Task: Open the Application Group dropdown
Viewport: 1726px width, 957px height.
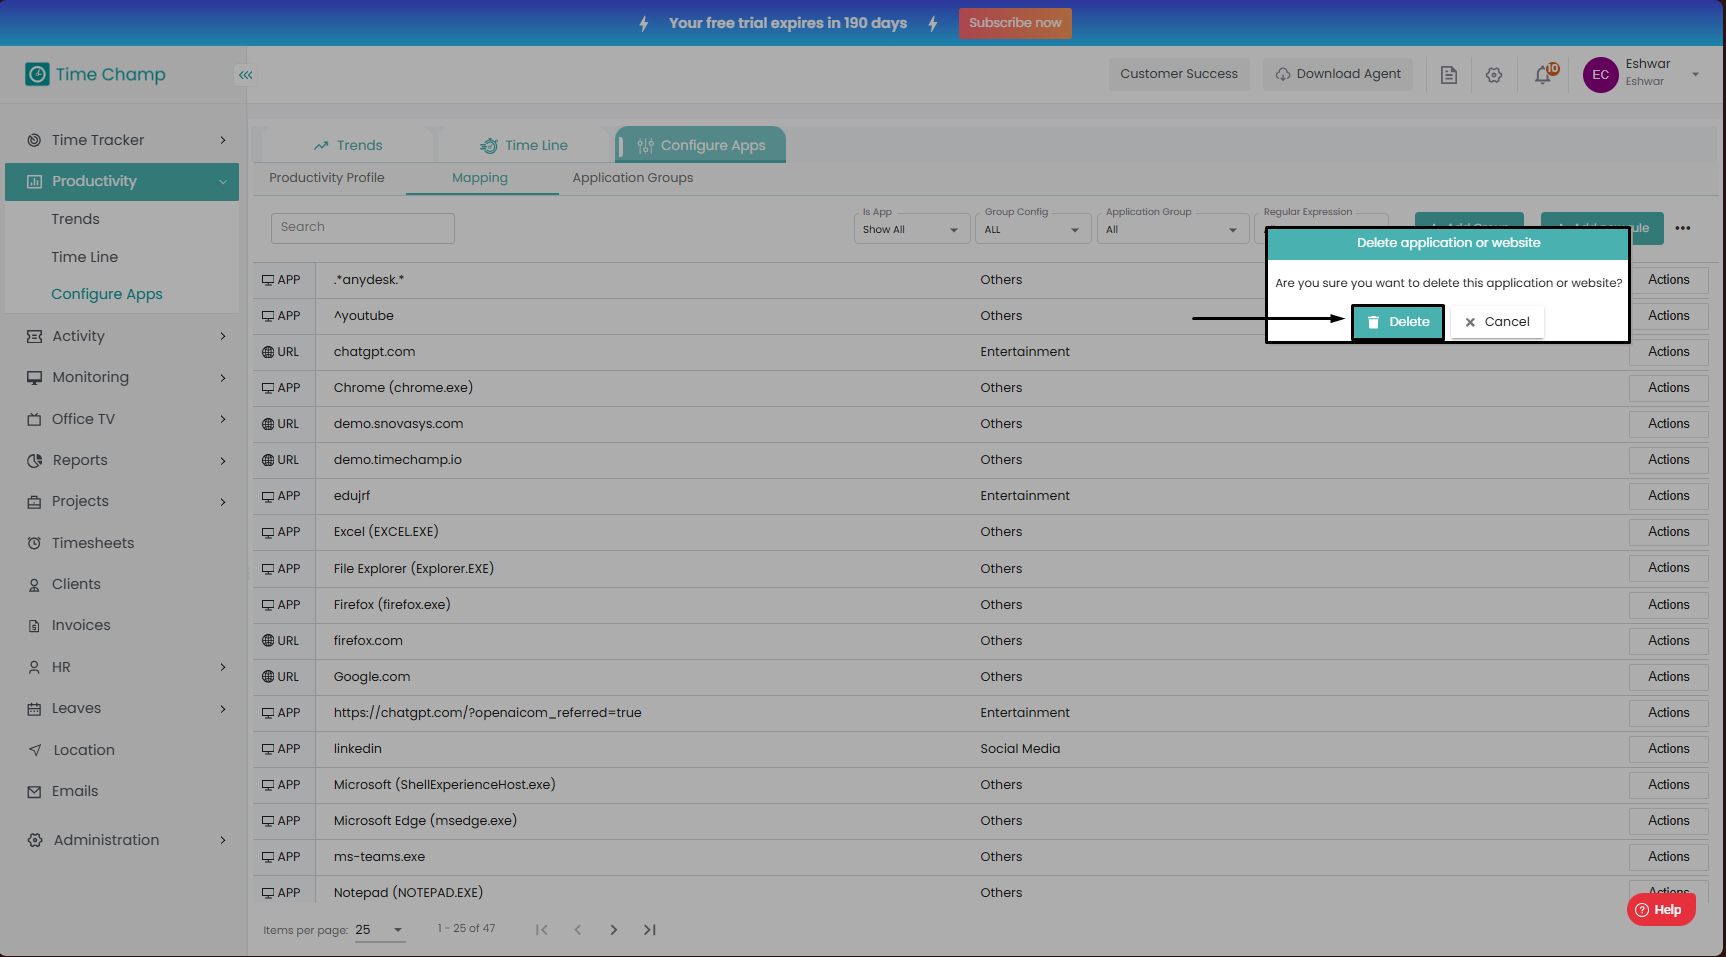Action: pyautogui.click(x=1173, y=229)
